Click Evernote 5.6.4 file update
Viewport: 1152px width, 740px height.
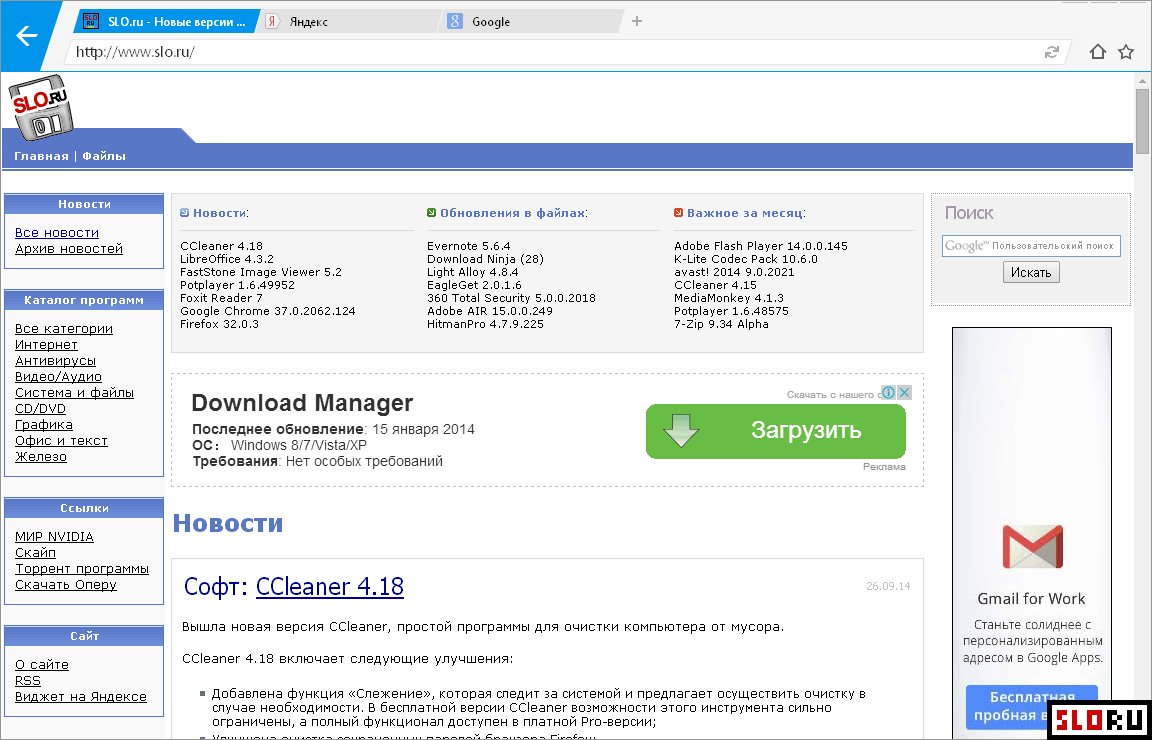[x=469, y=246]
